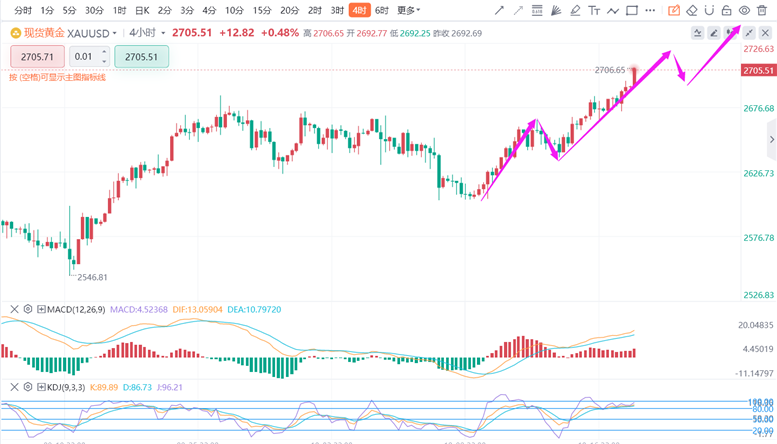The width and height of the screenshot is (777, 444).
Task: Click the trash icon to delete drawings
Action: [762, 10]
